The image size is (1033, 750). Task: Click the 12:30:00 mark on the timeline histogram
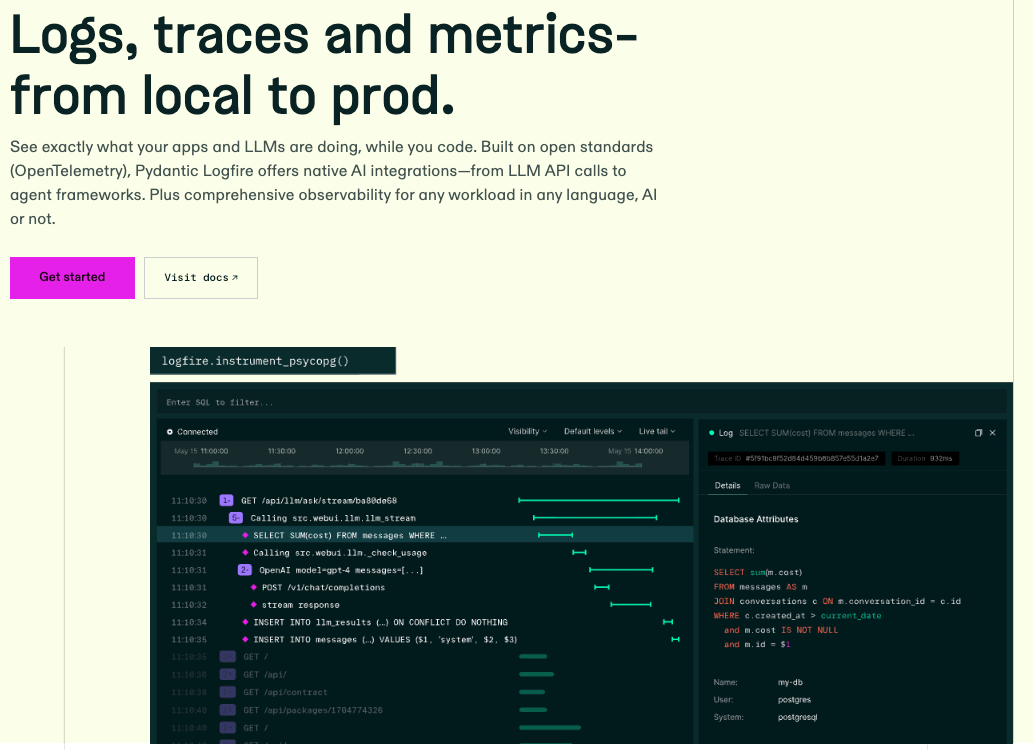(417, 451)
